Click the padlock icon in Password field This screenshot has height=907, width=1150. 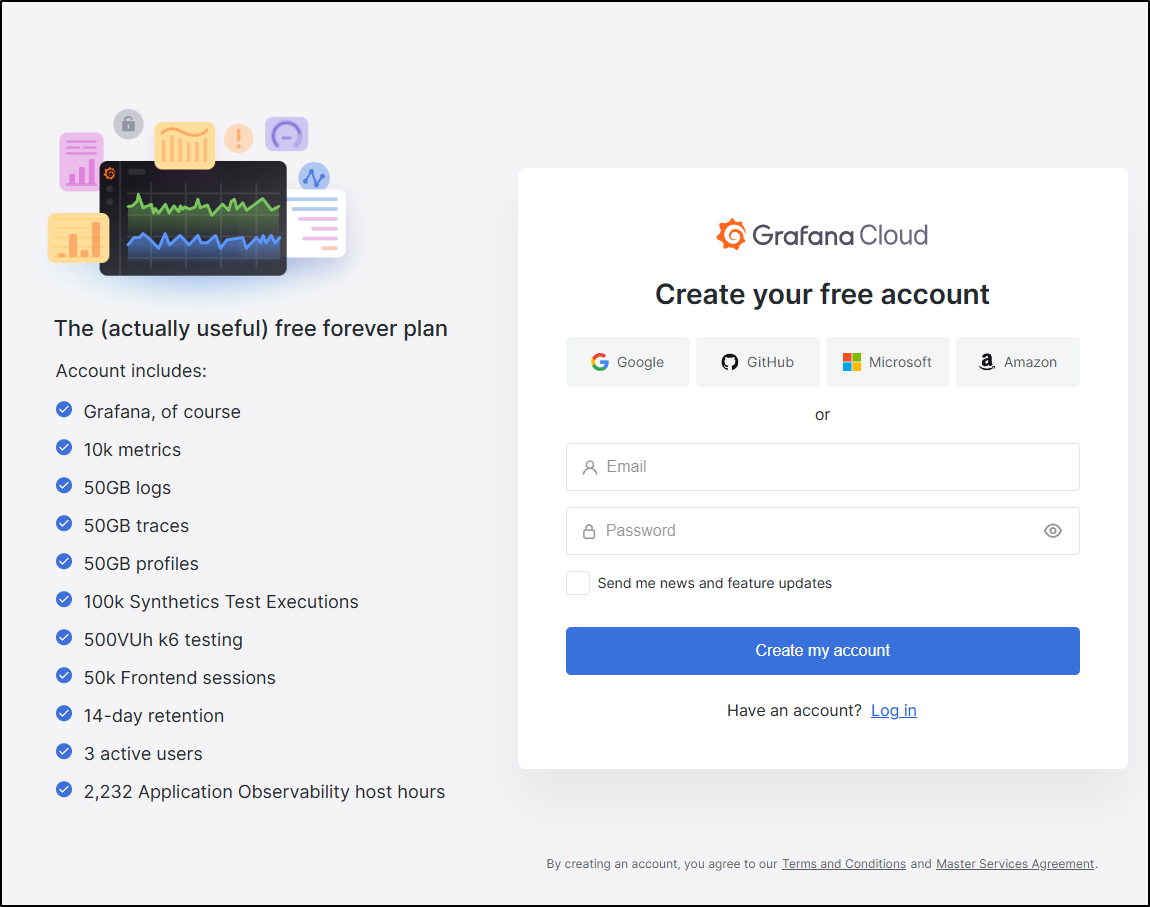[589, 532]
